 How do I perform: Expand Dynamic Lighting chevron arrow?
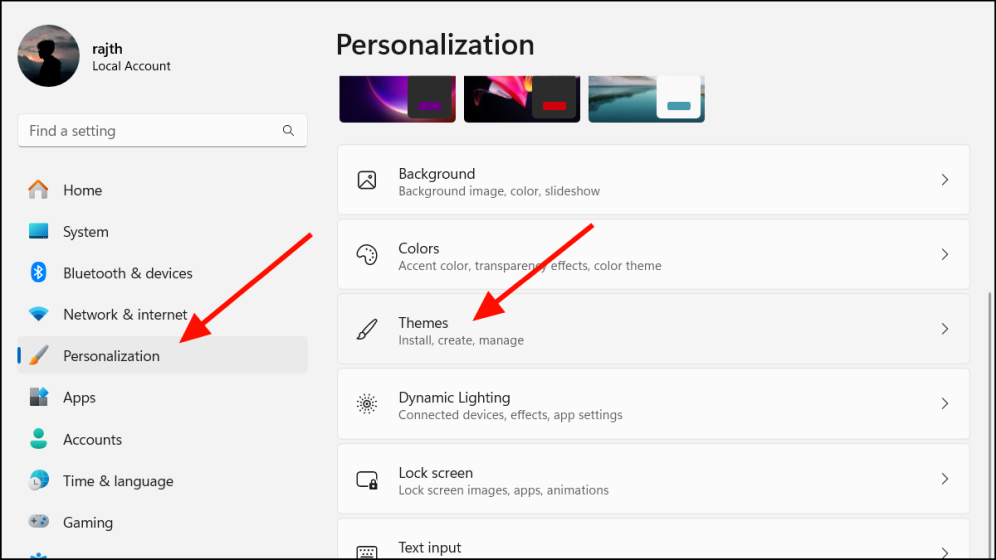point(945,404)
